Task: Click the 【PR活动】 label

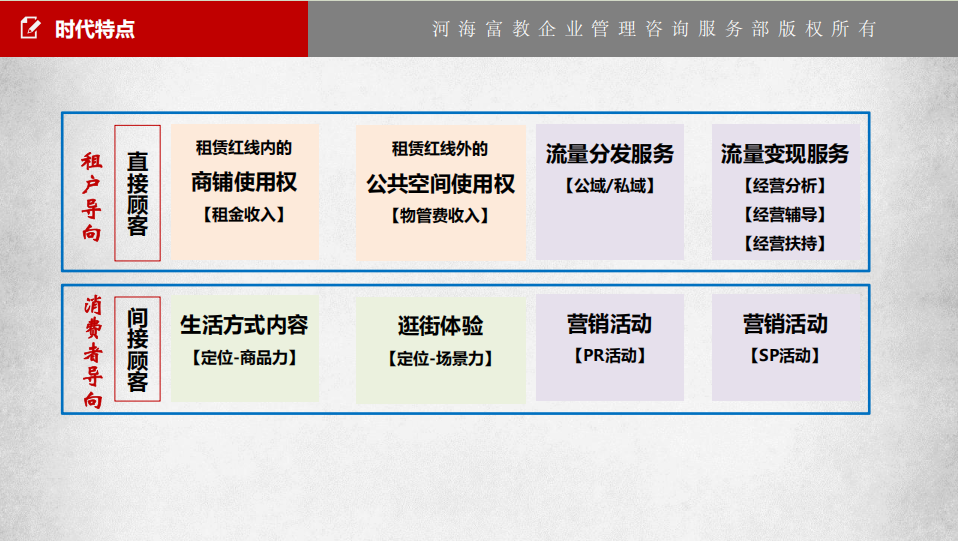Action: pos(610,355)
